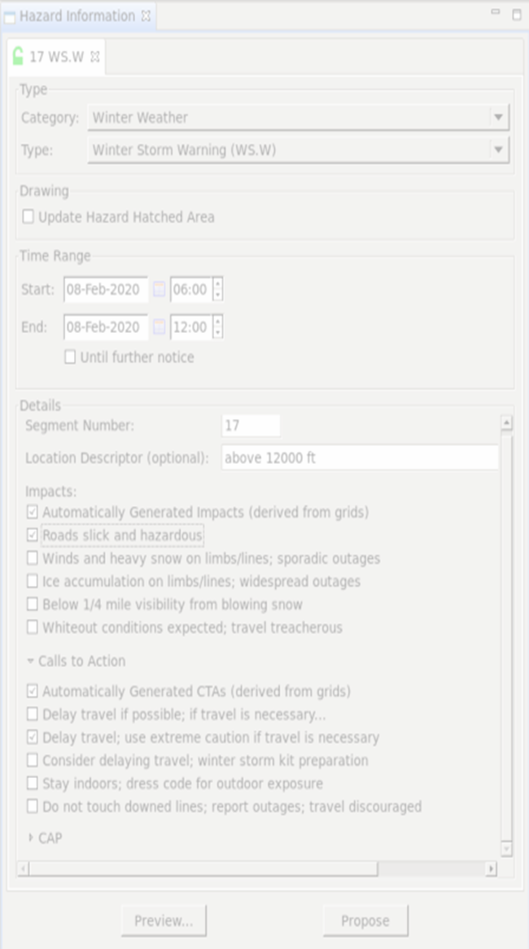Check the Until further notice box

(x=70, y=357)
